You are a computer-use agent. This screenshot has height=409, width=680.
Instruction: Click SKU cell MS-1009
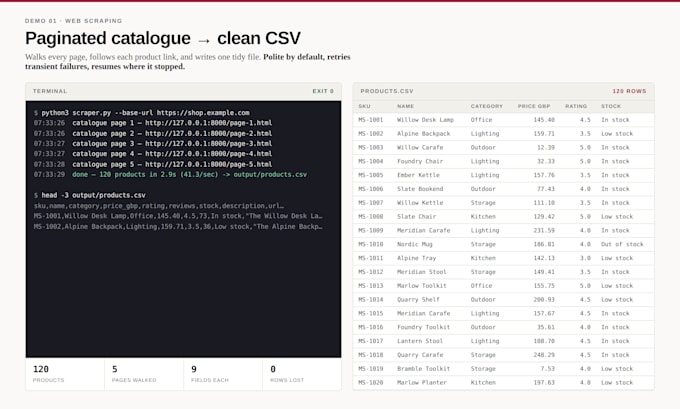tap(371, 231)
